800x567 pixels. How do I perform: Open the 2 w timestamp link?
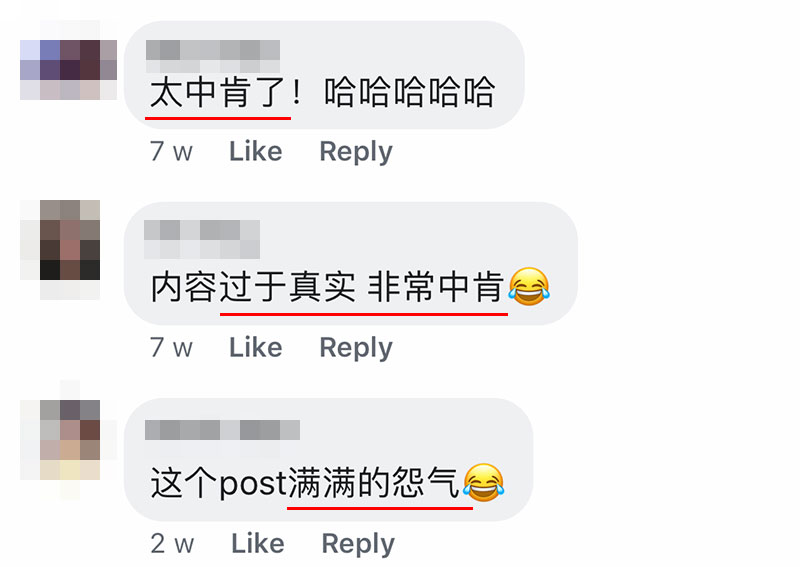[172, 543]
